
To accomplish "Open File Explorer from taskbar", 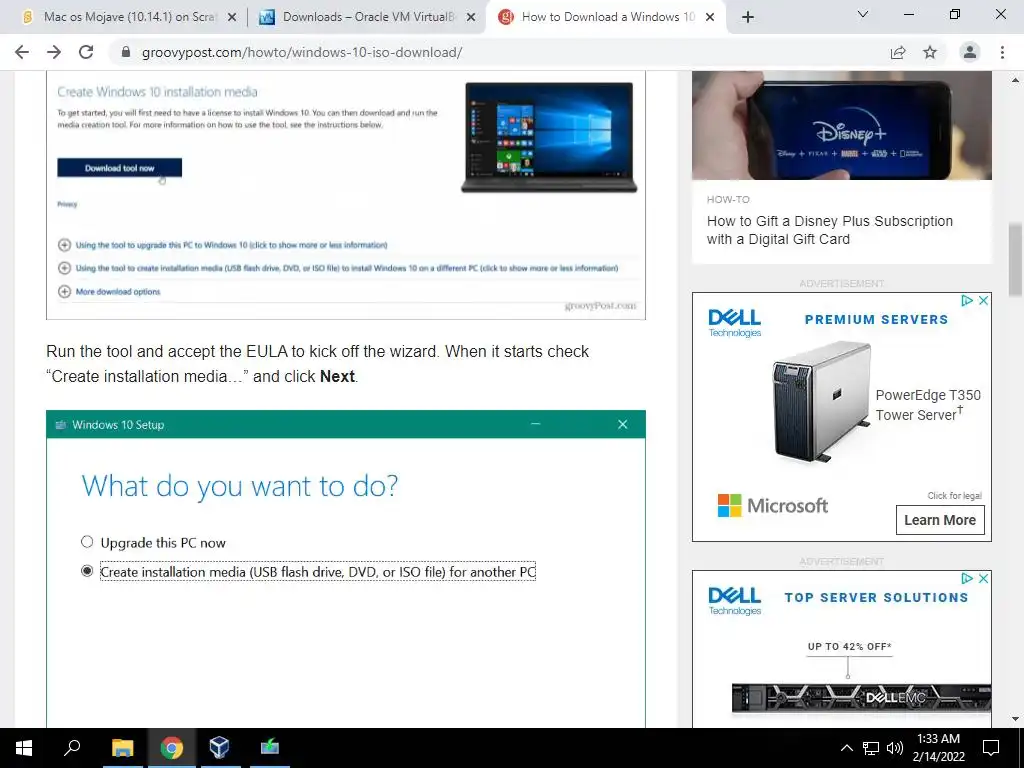I will (x=122, y=748).
